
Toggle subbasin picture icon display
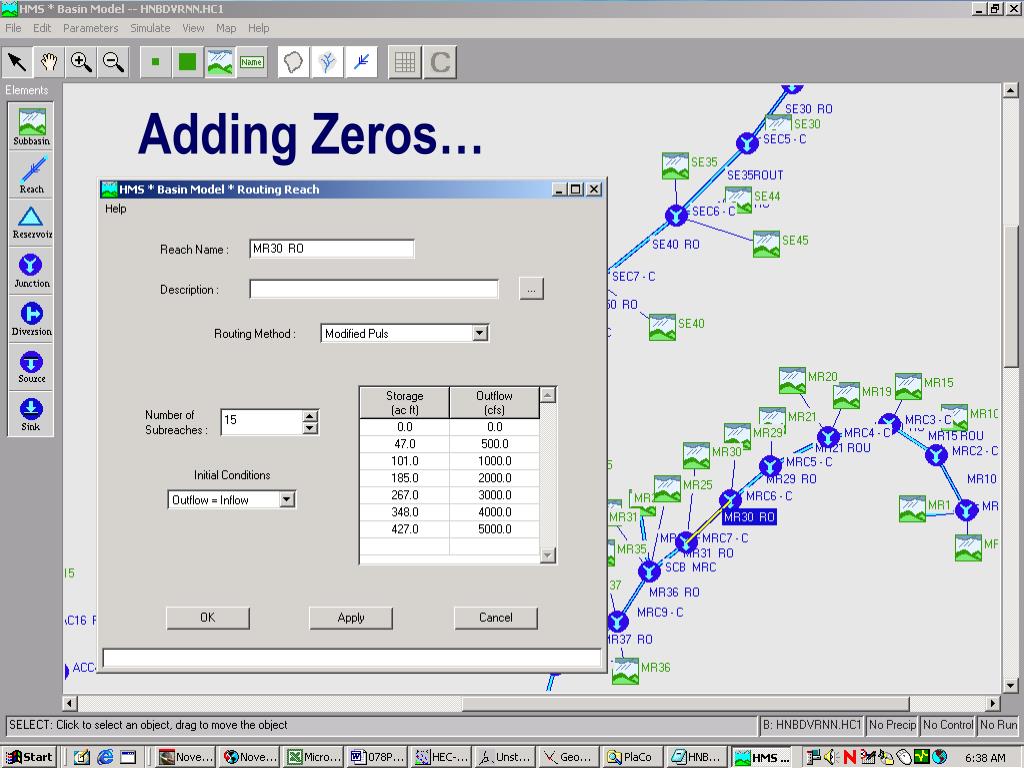tap(219, 62)
